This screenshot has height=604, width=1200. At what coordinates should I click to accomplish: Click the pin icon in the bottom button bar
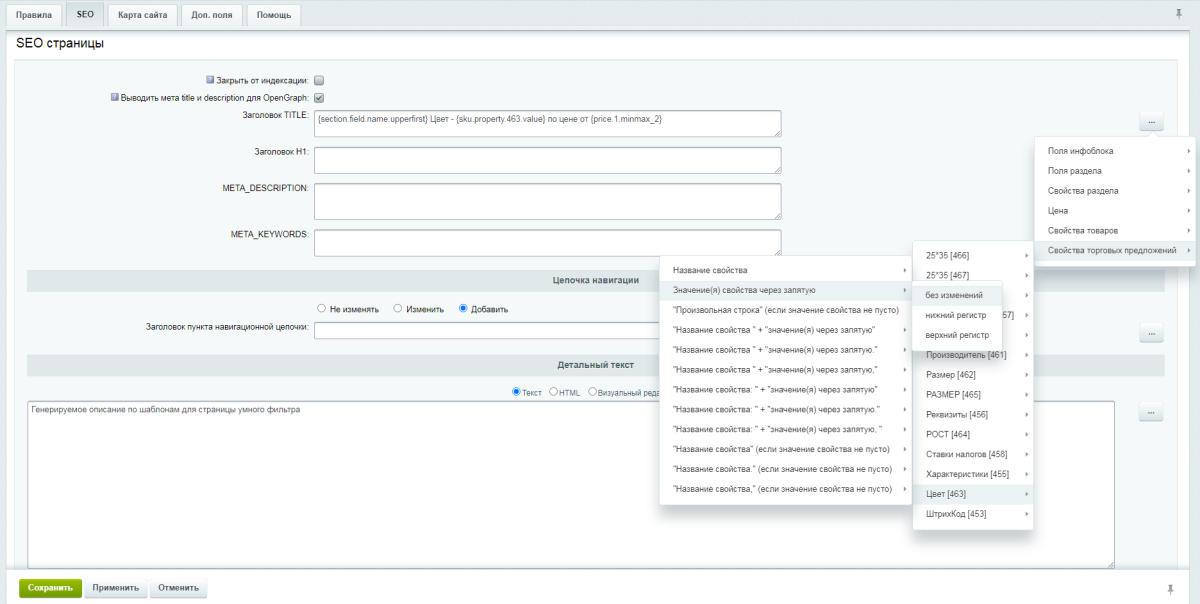click(1171, 588)
